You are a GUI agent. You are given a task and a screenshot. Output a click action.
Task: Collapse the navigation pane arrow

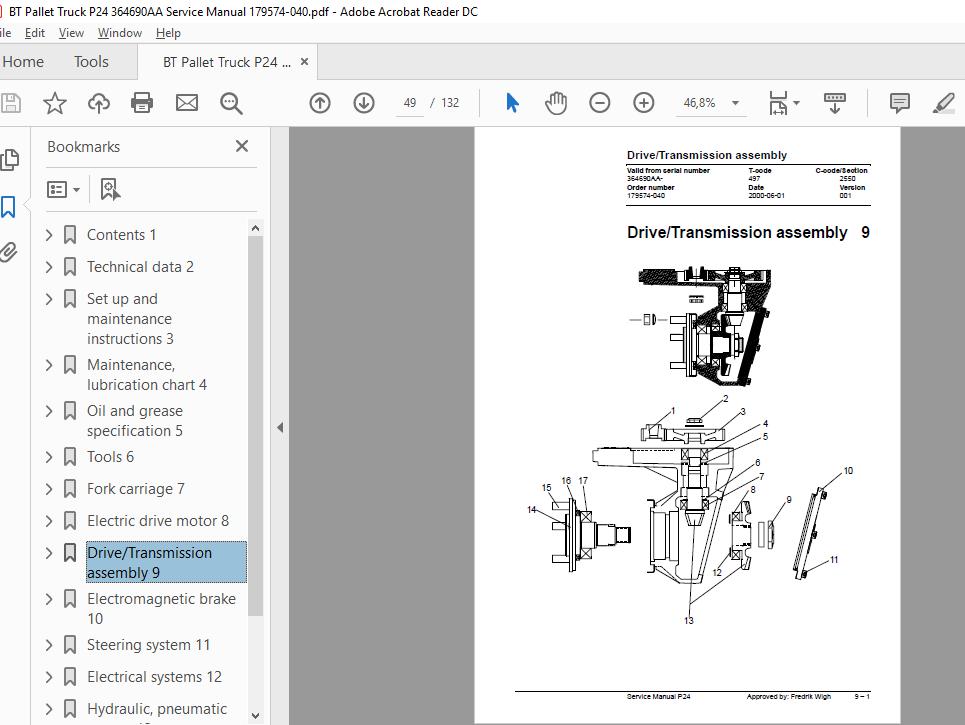[x=280, y=427]
